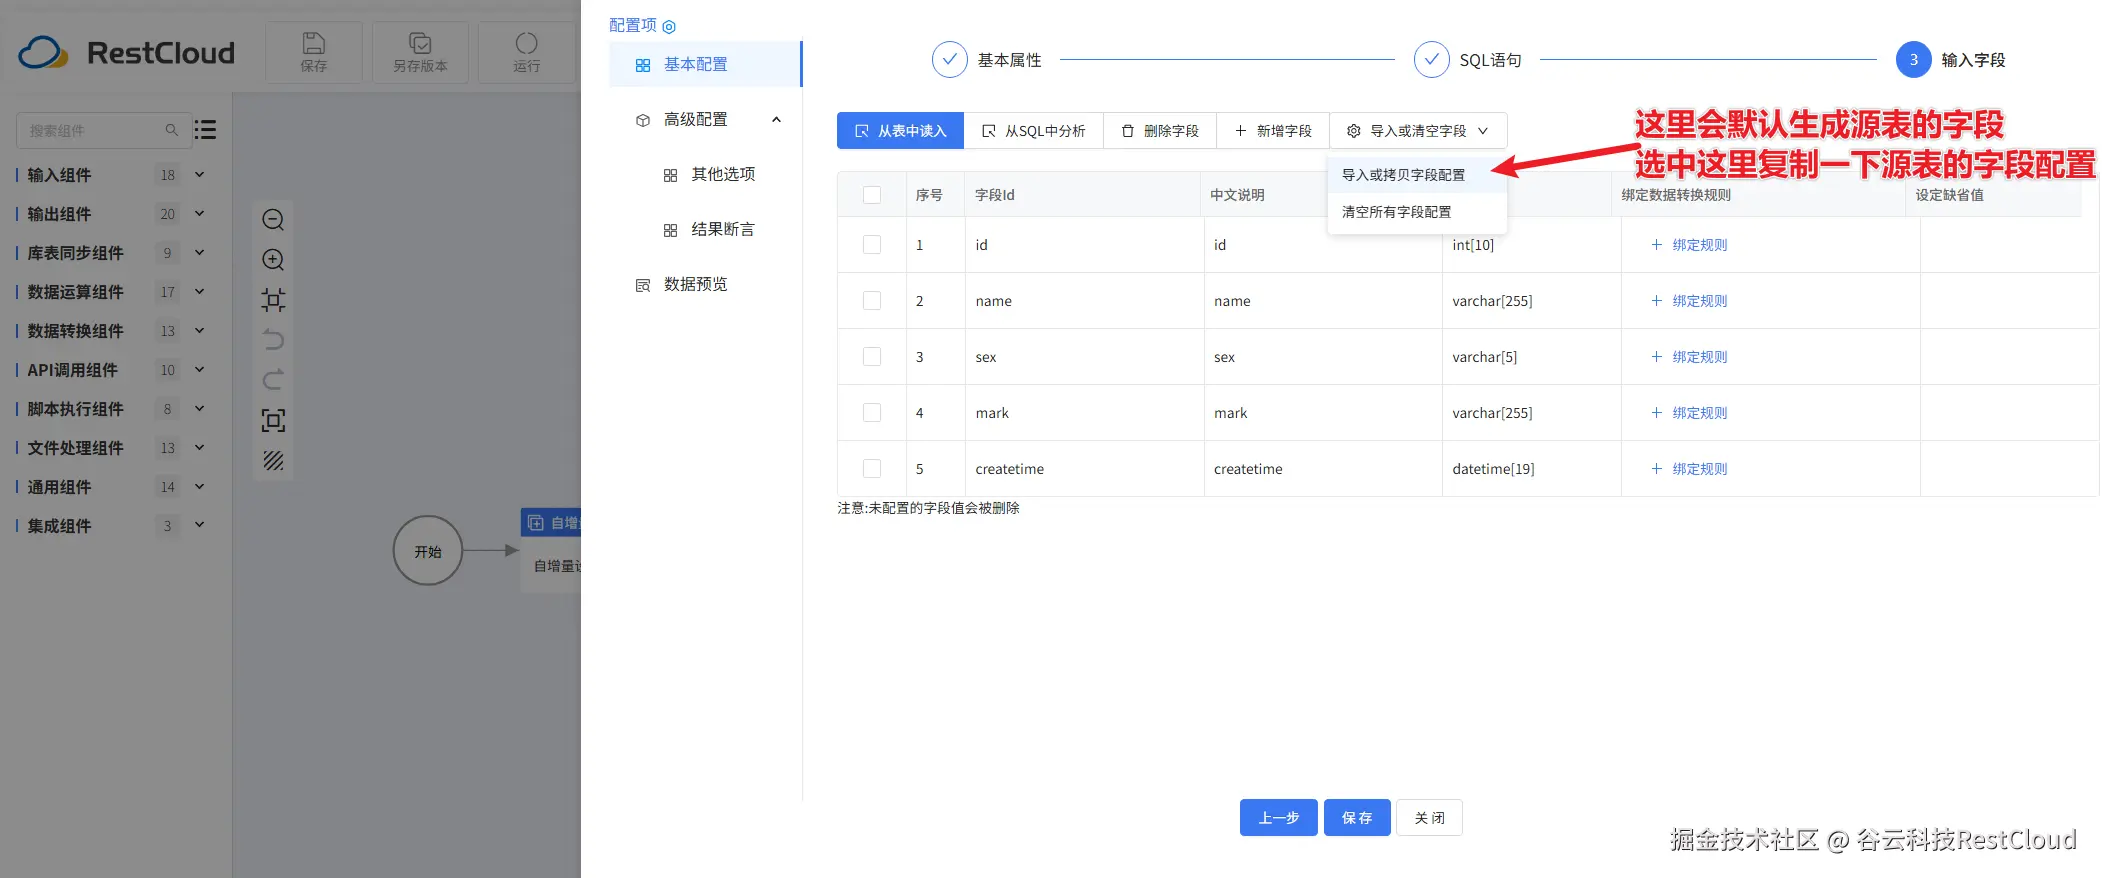Open the 导入或清空字段 dropdown
This screenshot has height=878, width=2102.
coord(1418,131)
